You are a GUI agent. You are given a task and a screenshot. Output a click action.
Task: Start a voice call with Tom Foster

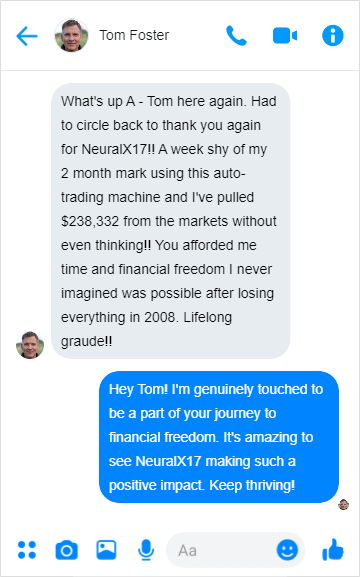point(236,36)
